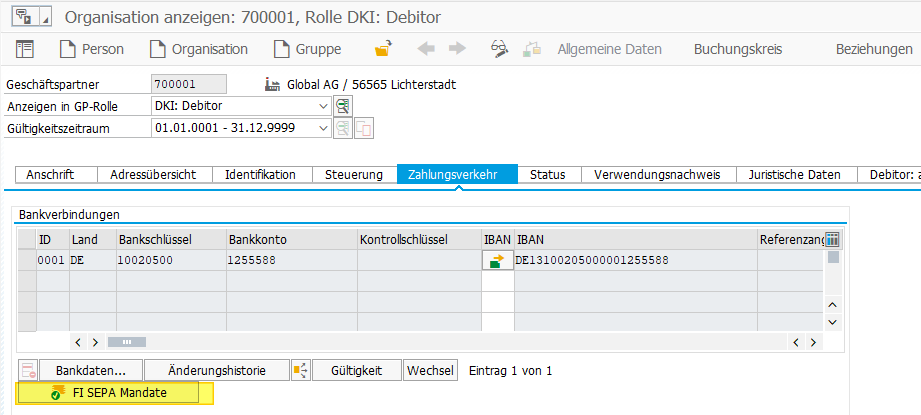Click the icon left of Gültigkeit button
The image size is (921, 415).
pyautogui.click(x=300, y=370)
